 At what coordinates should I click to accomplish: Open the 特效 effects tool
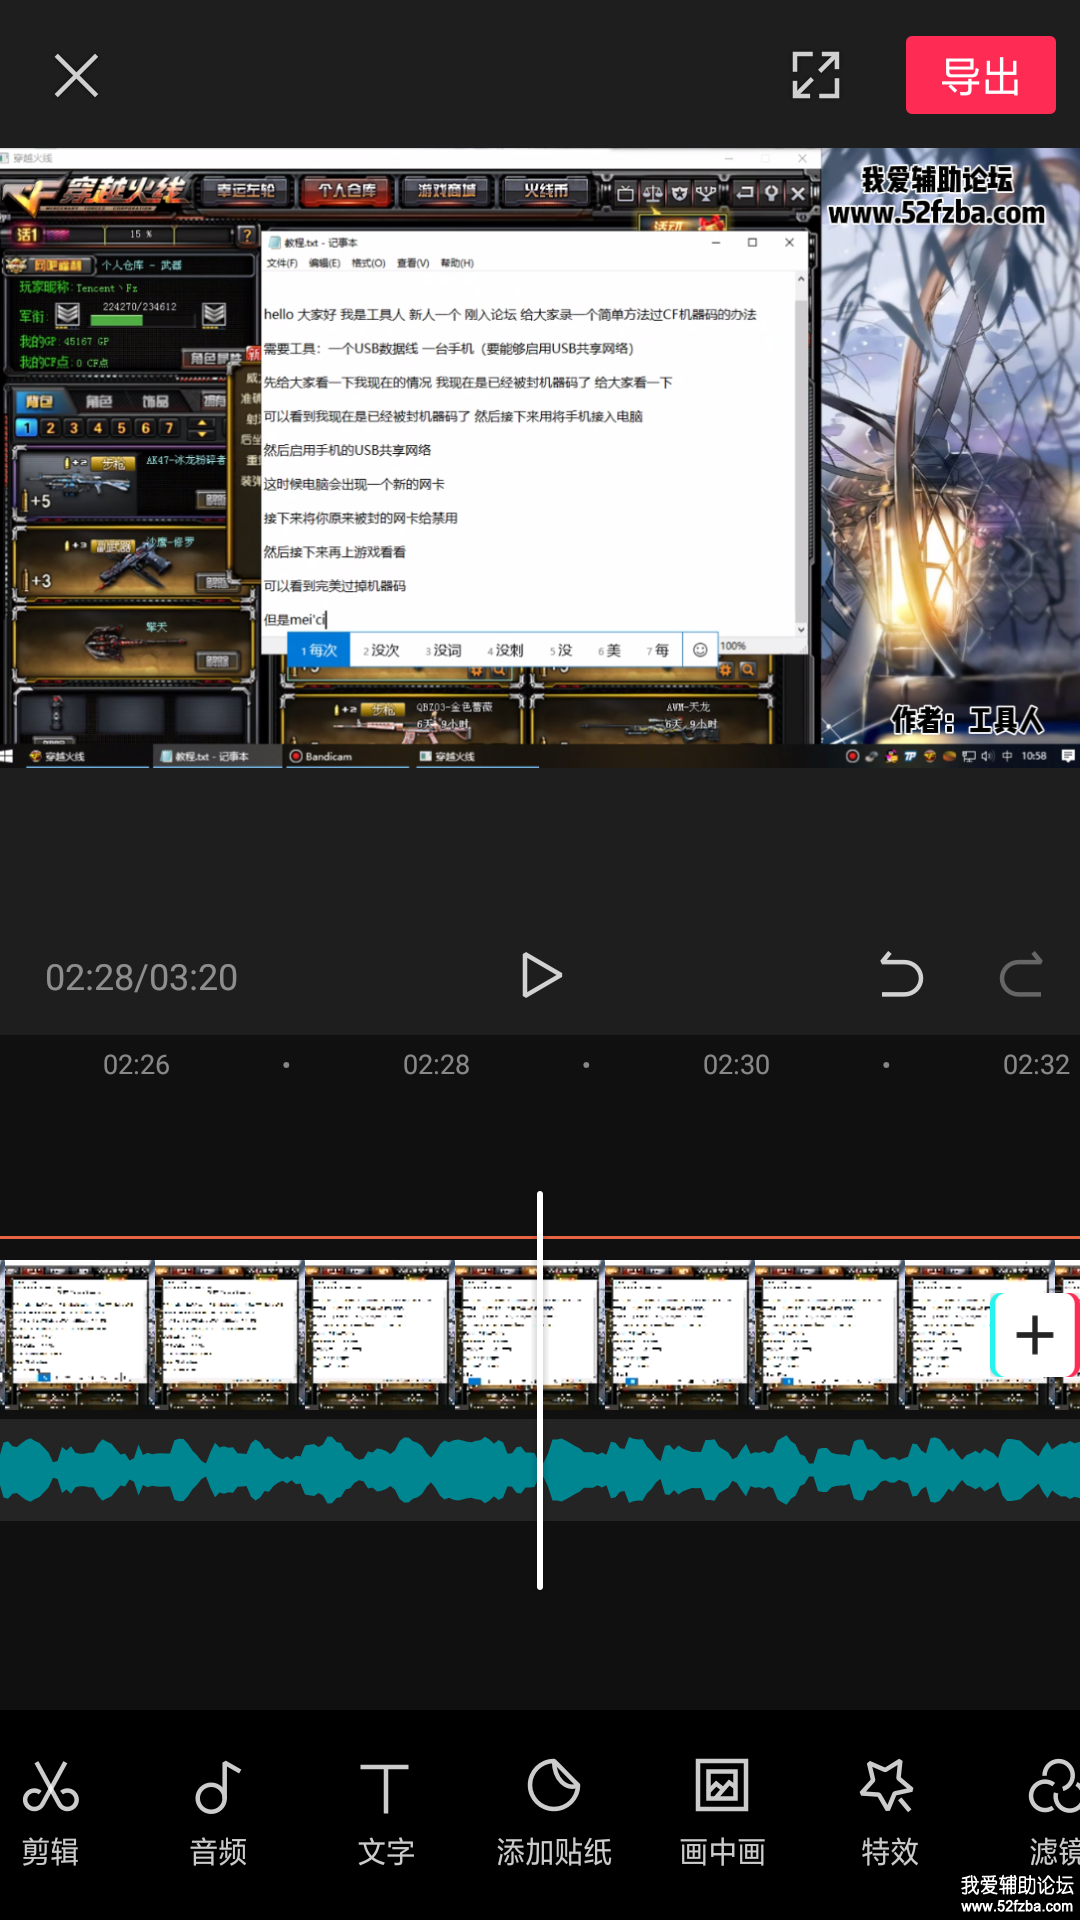click(x=889, y=1813)
